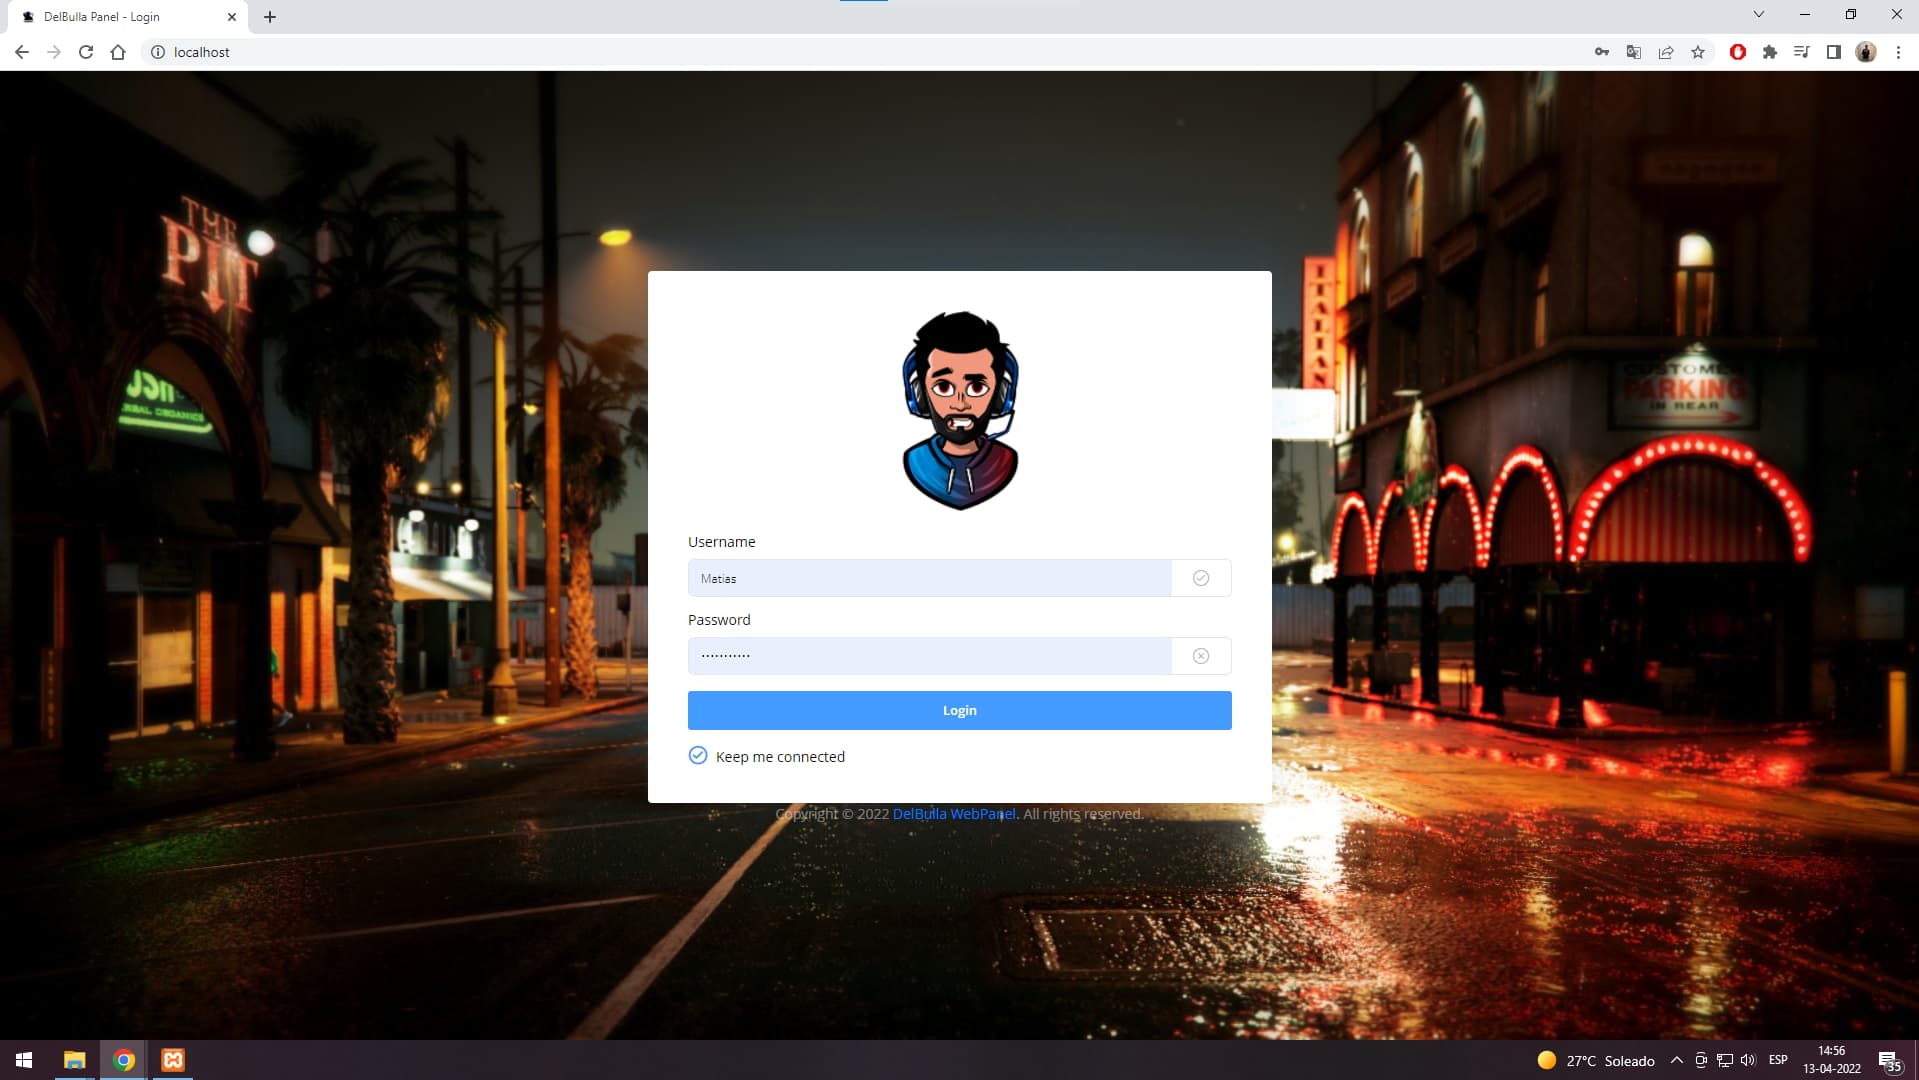
Task: Click the checkmark icon beside Username
Action: 1201,578
